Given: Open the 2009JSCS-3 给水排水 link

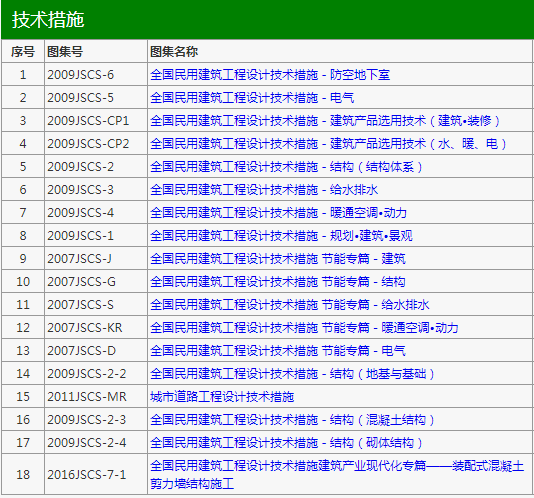Looking at the screenshot, I should [x=264, y=190].
